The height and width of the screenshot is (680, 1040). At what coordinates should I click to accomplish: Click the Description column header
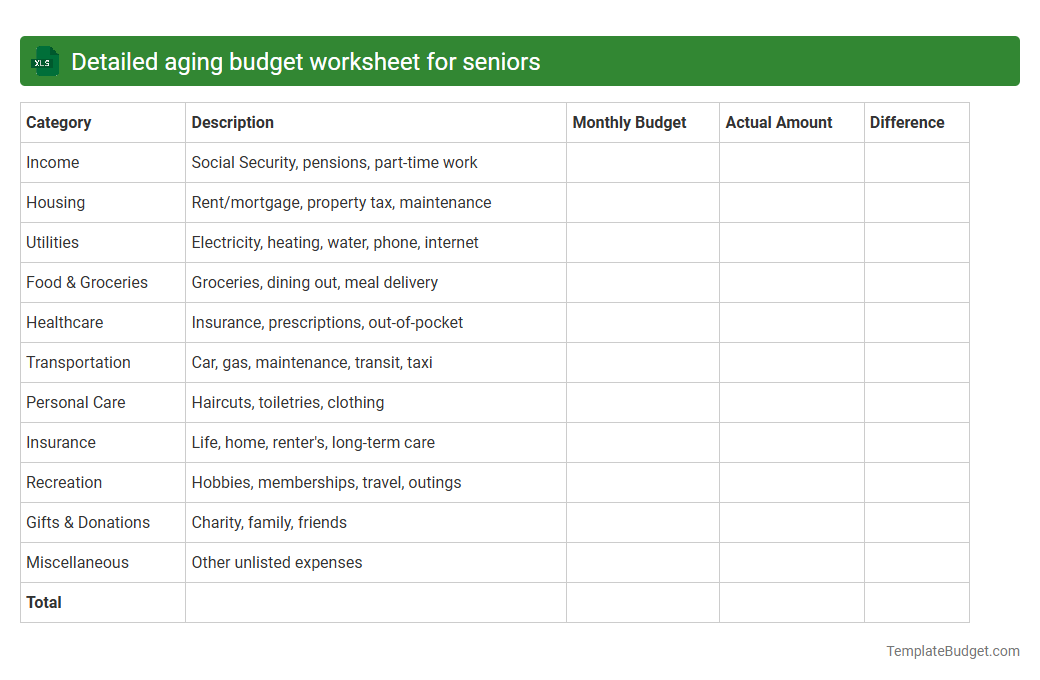click(232, 122)
